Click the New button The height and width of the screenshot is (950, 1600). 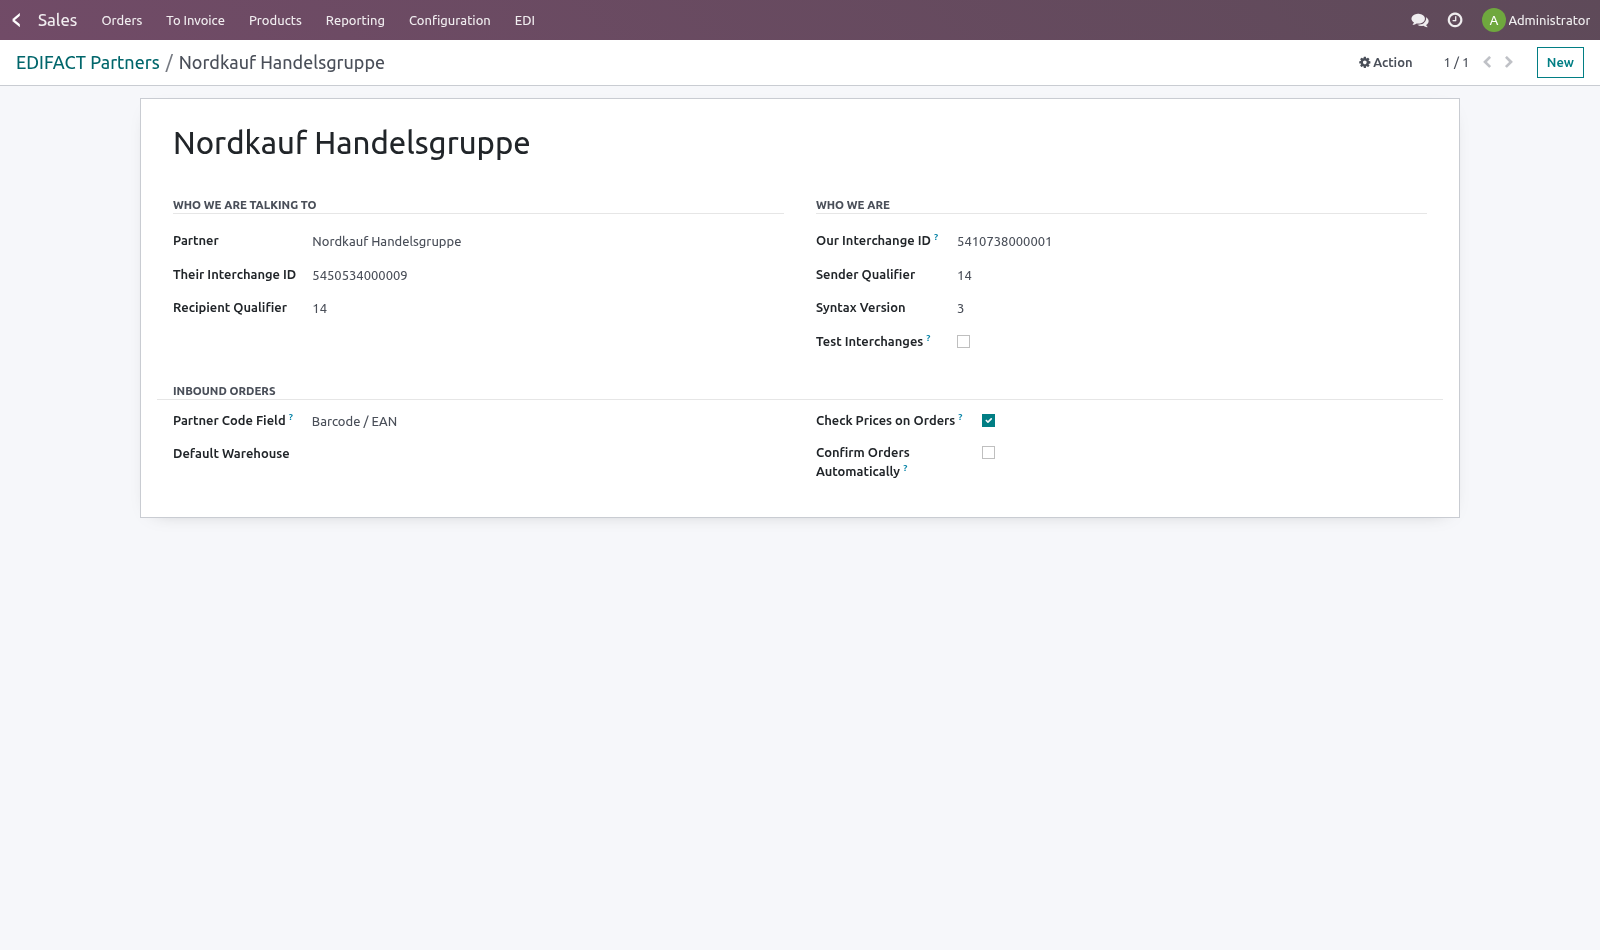[1560, 62]
